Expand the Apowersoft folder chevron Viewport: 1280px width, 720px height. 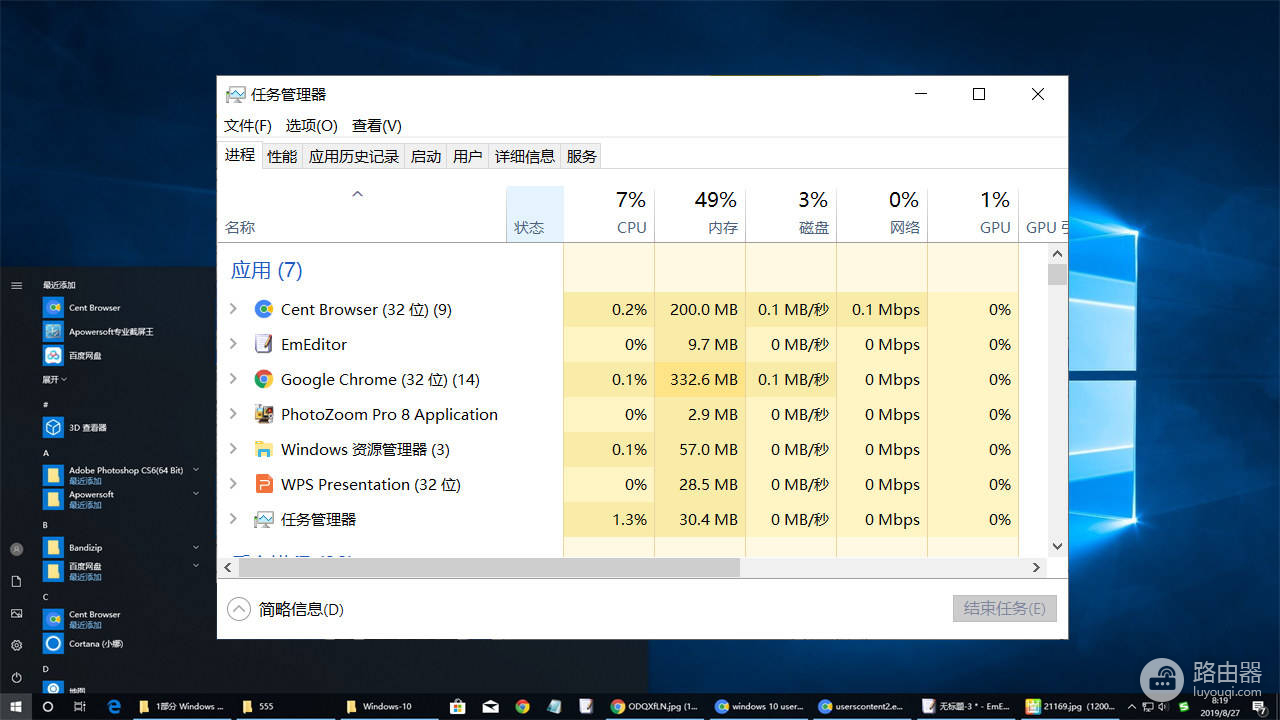(x=196, y=494)
